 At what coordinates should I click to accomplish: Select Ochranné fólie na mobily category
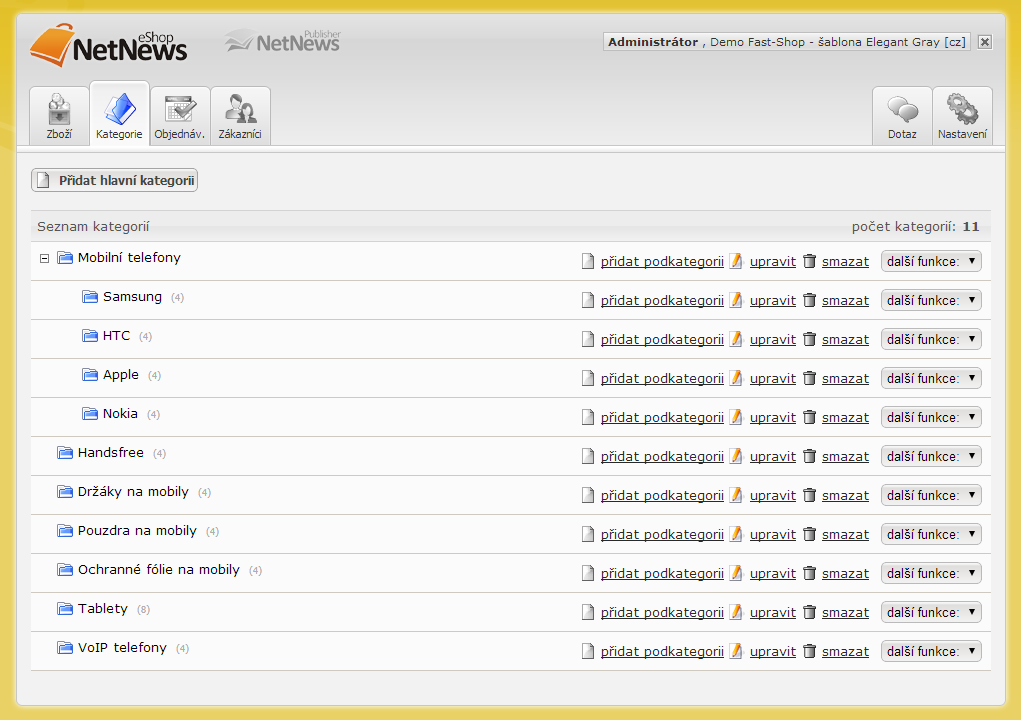point(159,570)
